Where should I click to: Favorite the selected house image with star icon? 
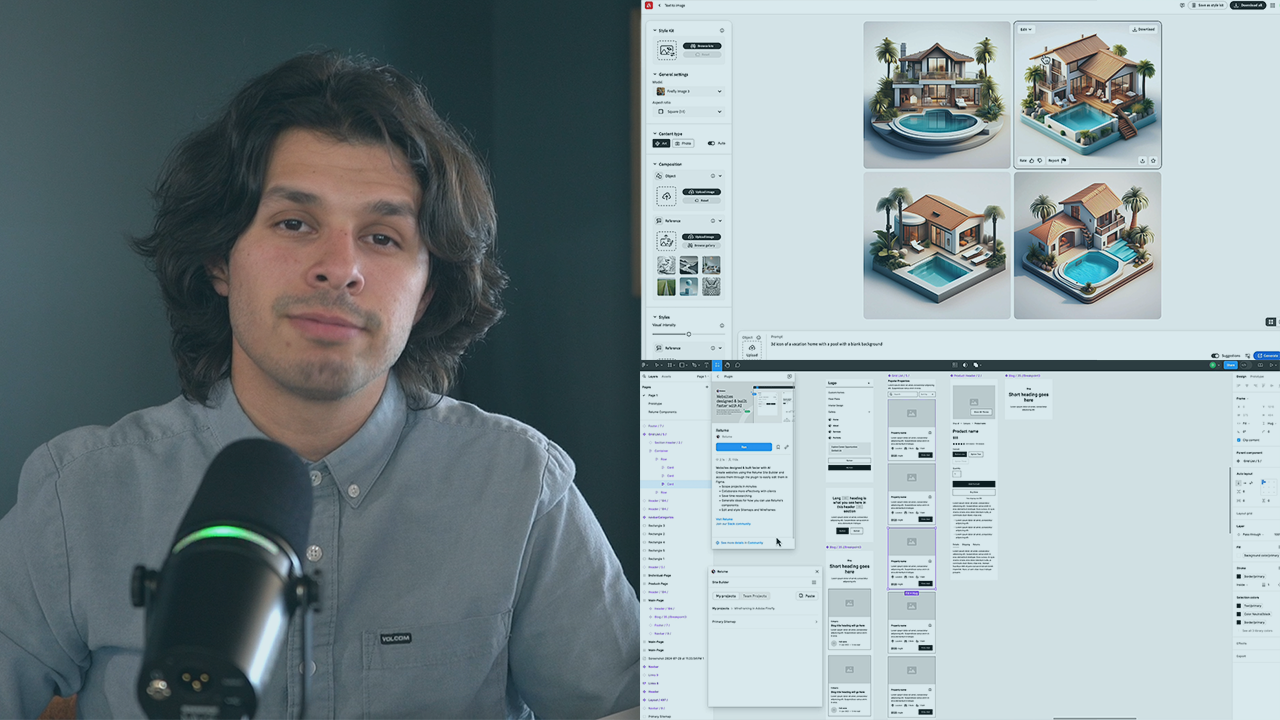pyautogui.click(x=1153, y=160)
